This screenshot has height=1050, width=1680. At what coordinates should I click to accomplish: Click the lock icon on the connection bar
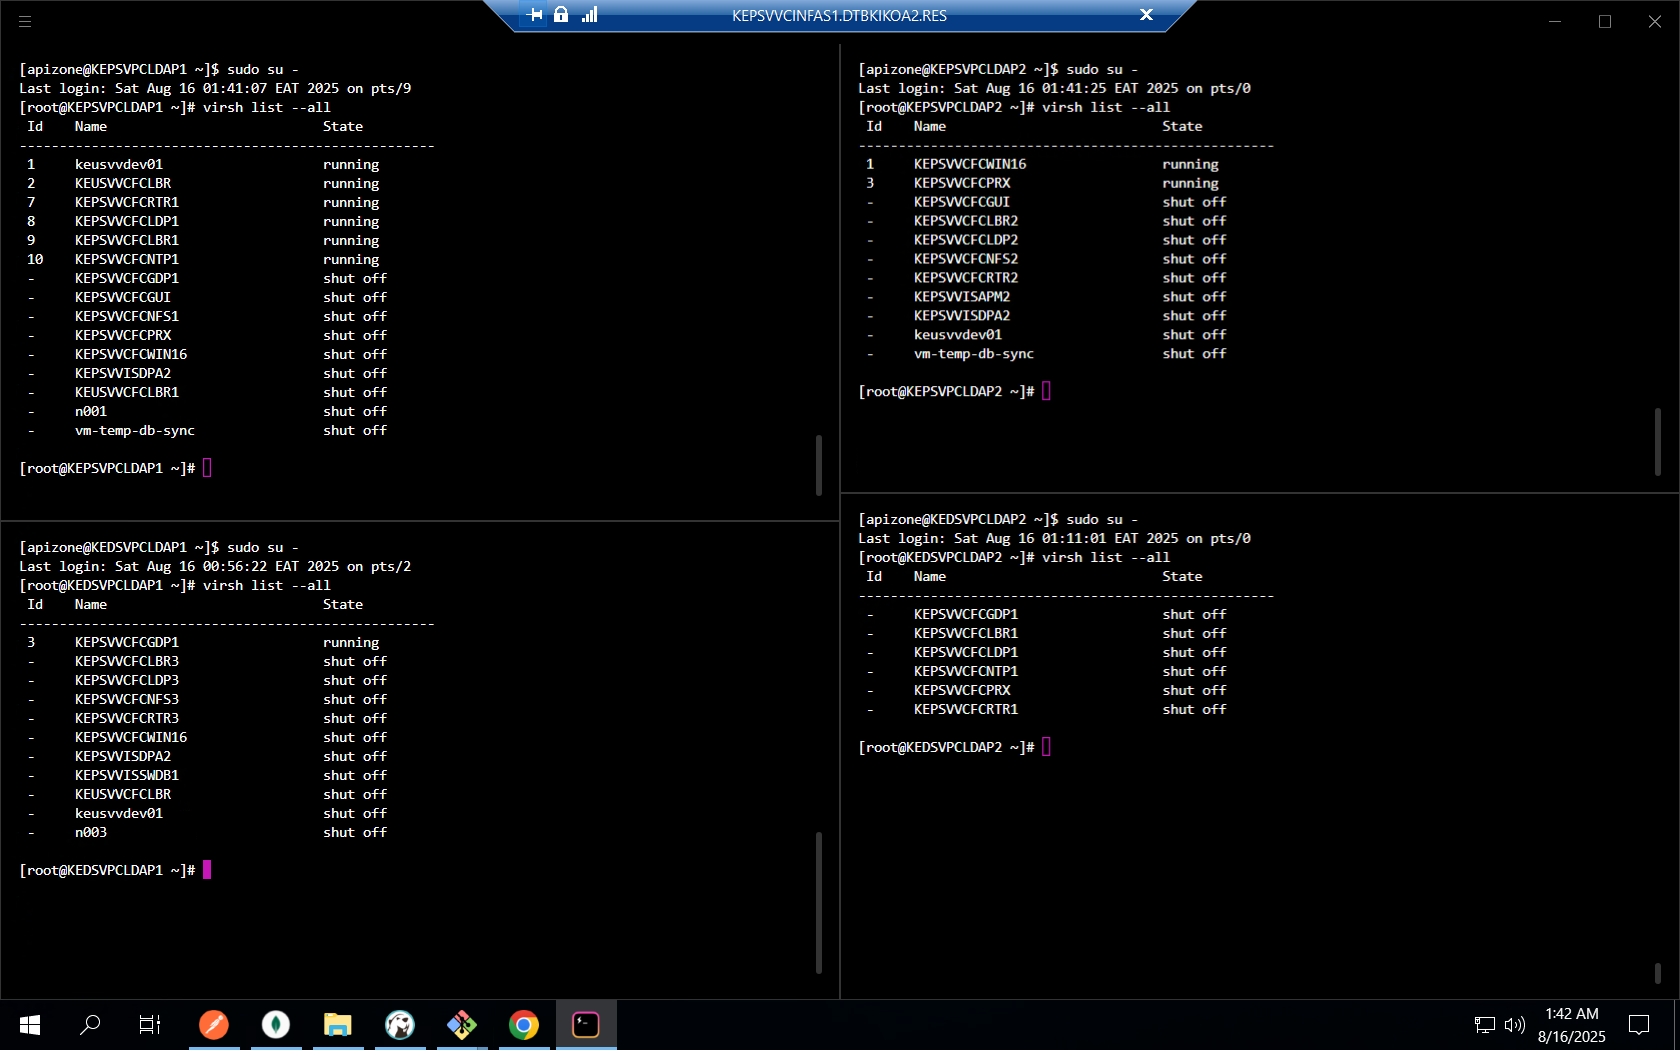click(x=561, y=15)
